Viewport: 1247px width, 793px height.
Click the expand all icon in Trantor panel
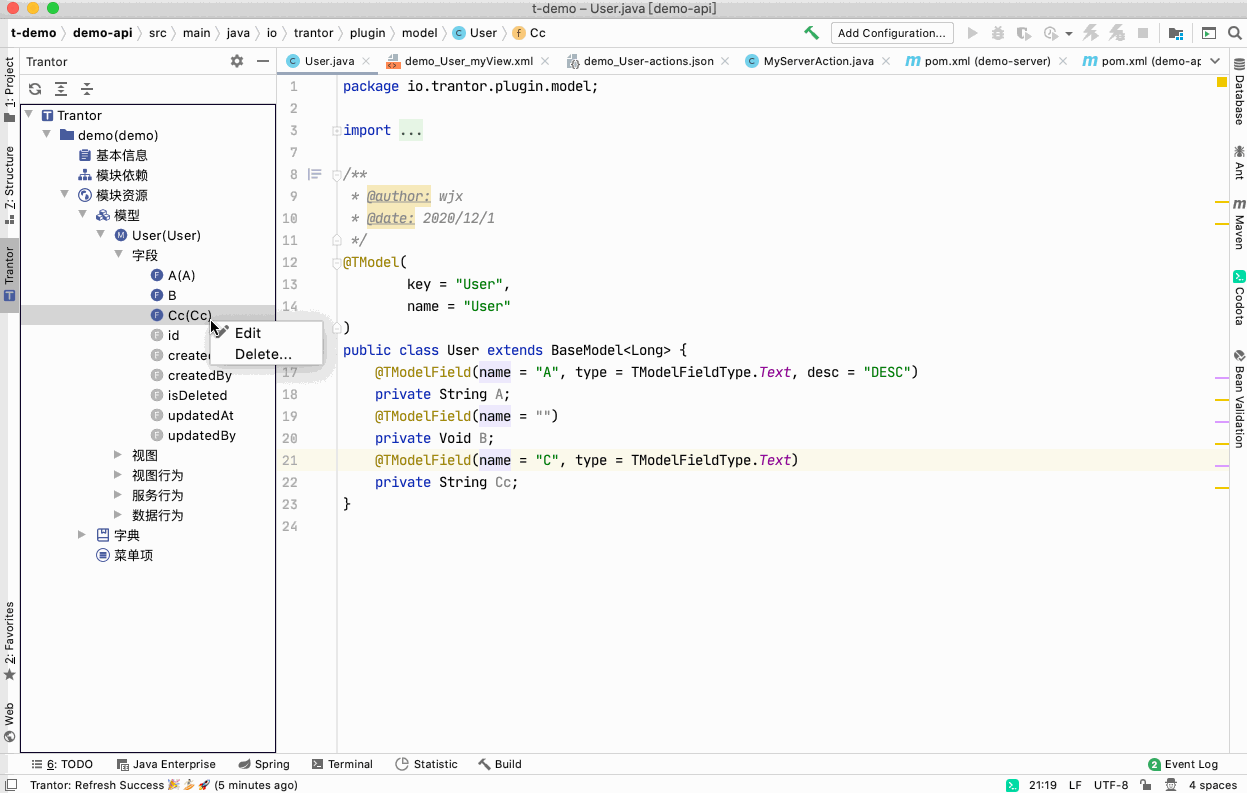(x=61, y=89)
